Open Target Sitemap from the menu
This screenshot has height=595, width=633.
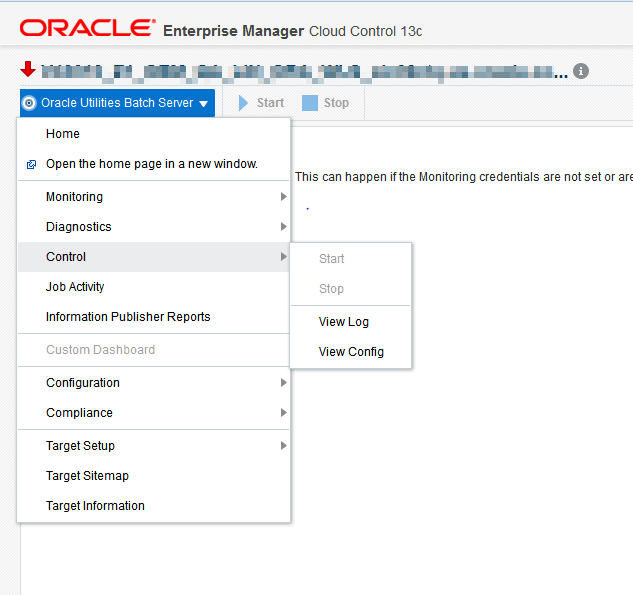click(x=153, y=476)
